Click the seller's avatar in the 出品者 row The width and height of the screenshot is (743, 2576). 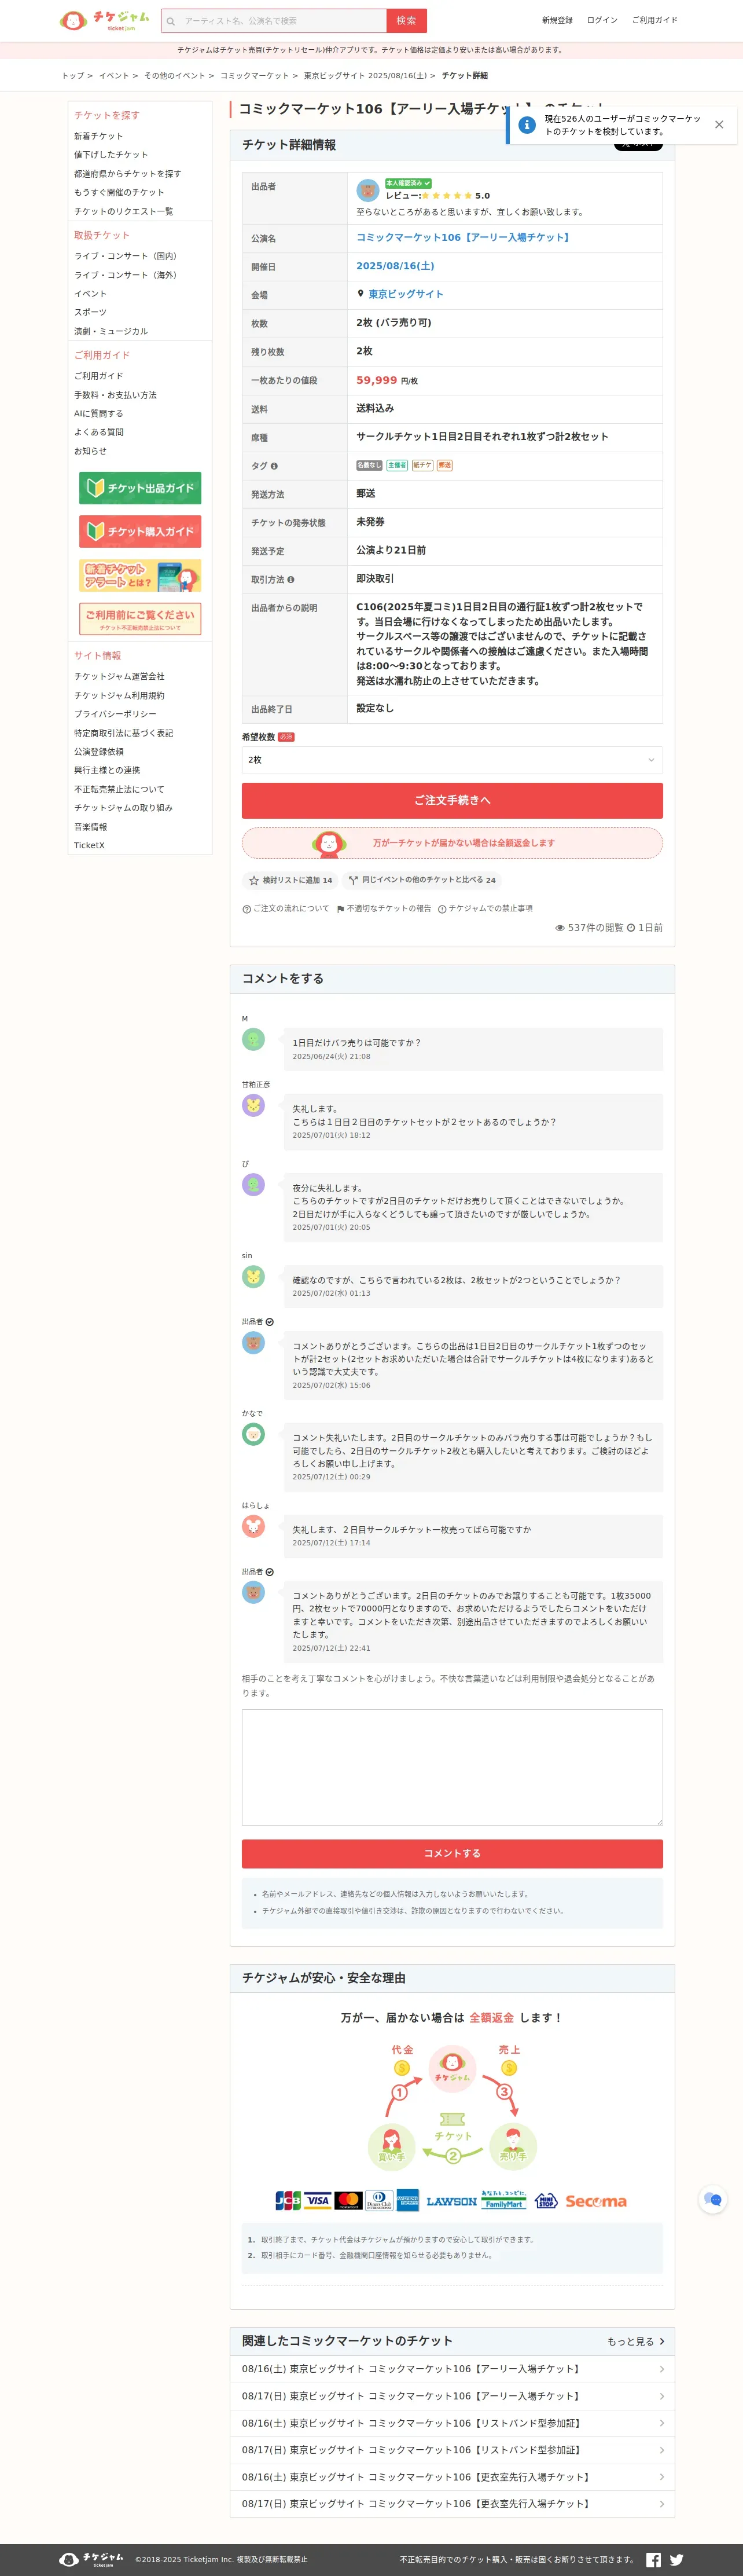pos(367,190)
